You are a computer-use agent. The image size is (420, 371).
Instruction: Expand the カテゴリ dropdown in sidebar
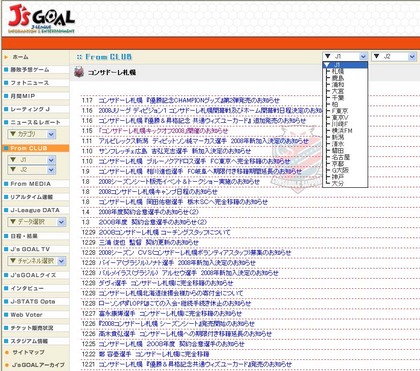32,134
